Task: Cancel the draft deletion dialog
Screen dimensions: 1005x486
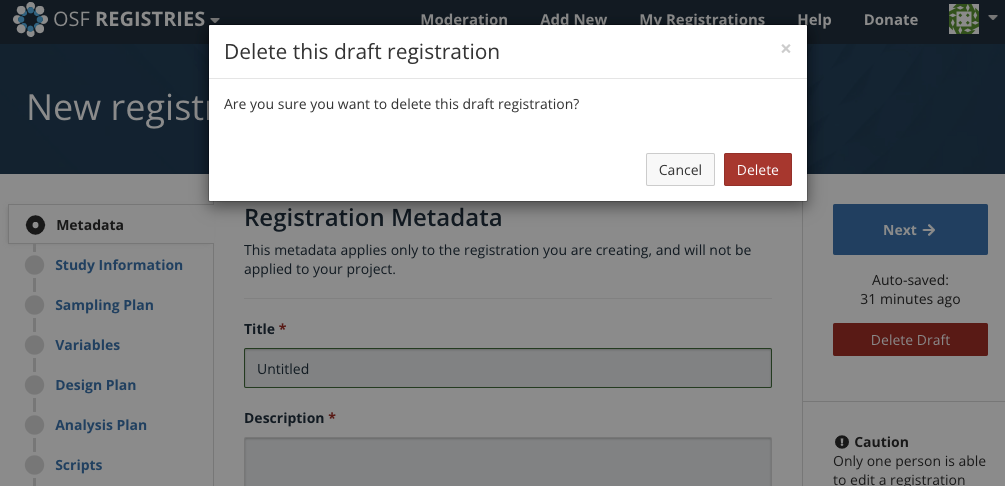Action: click(x=680, y=170)
